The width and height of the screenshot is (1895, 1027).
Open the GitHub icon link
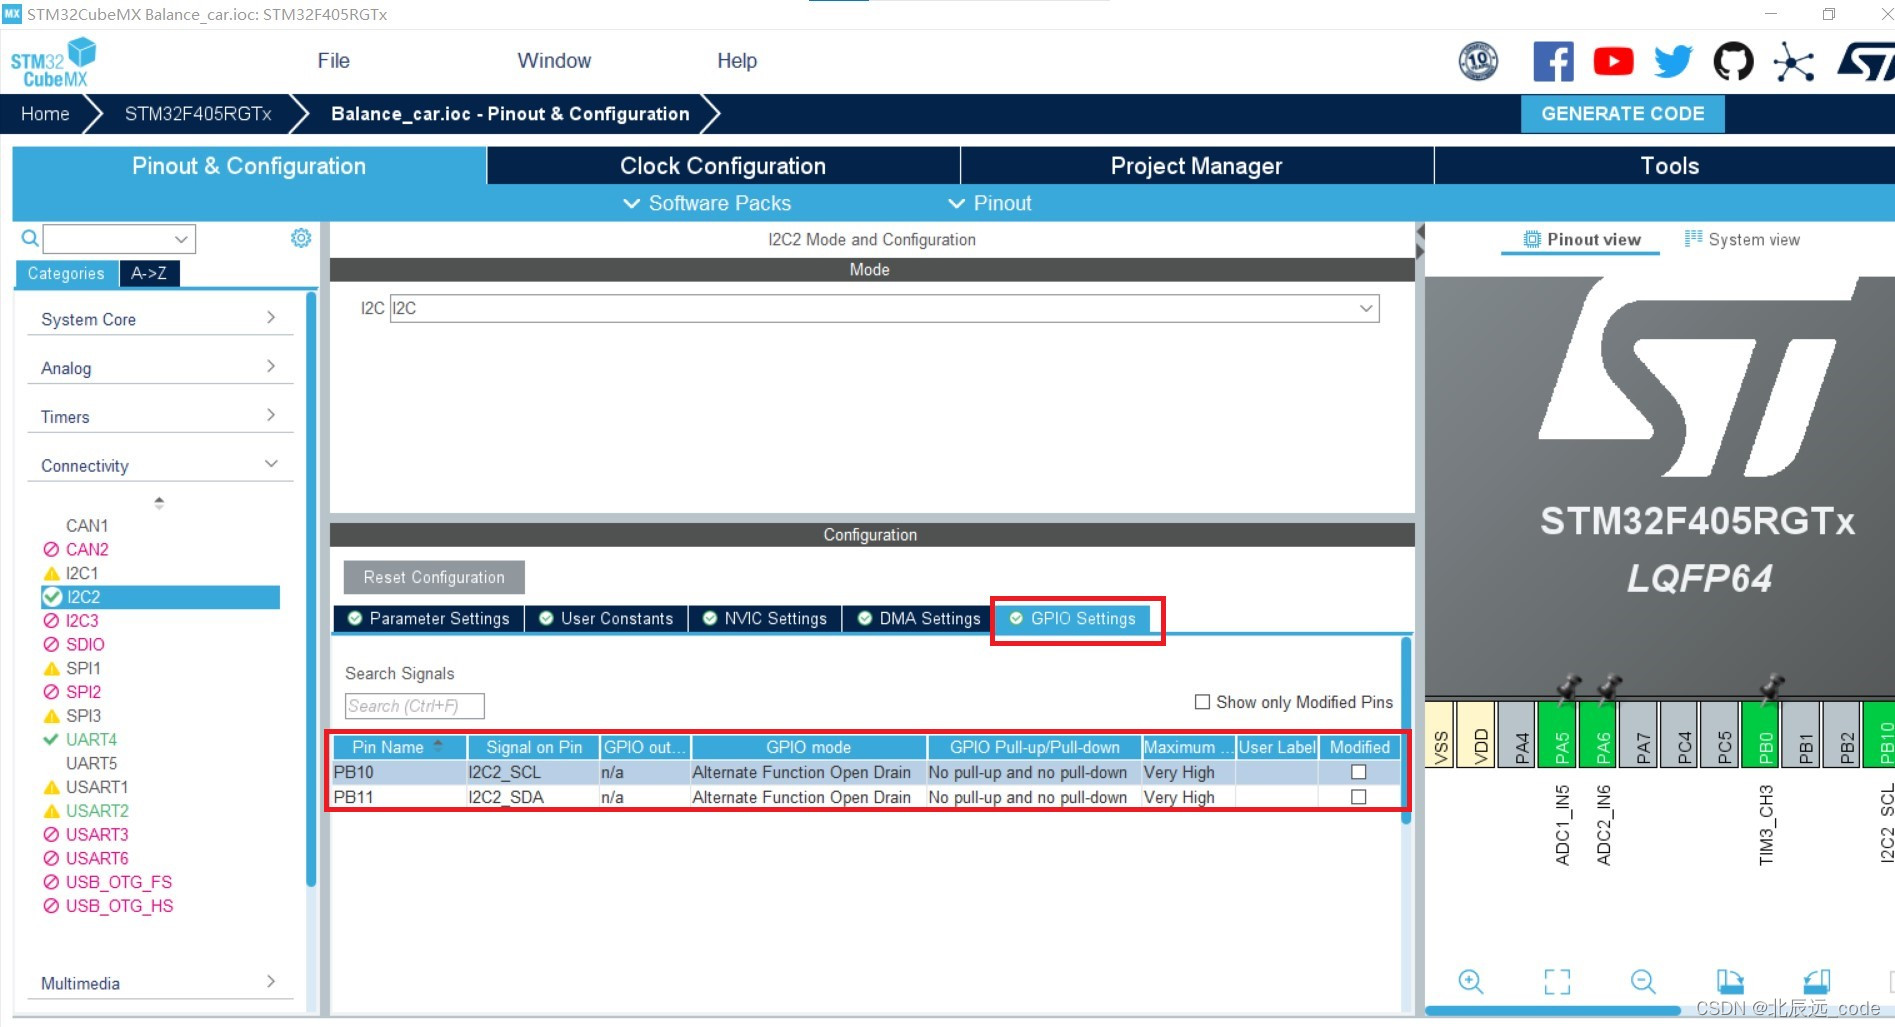1733,62
